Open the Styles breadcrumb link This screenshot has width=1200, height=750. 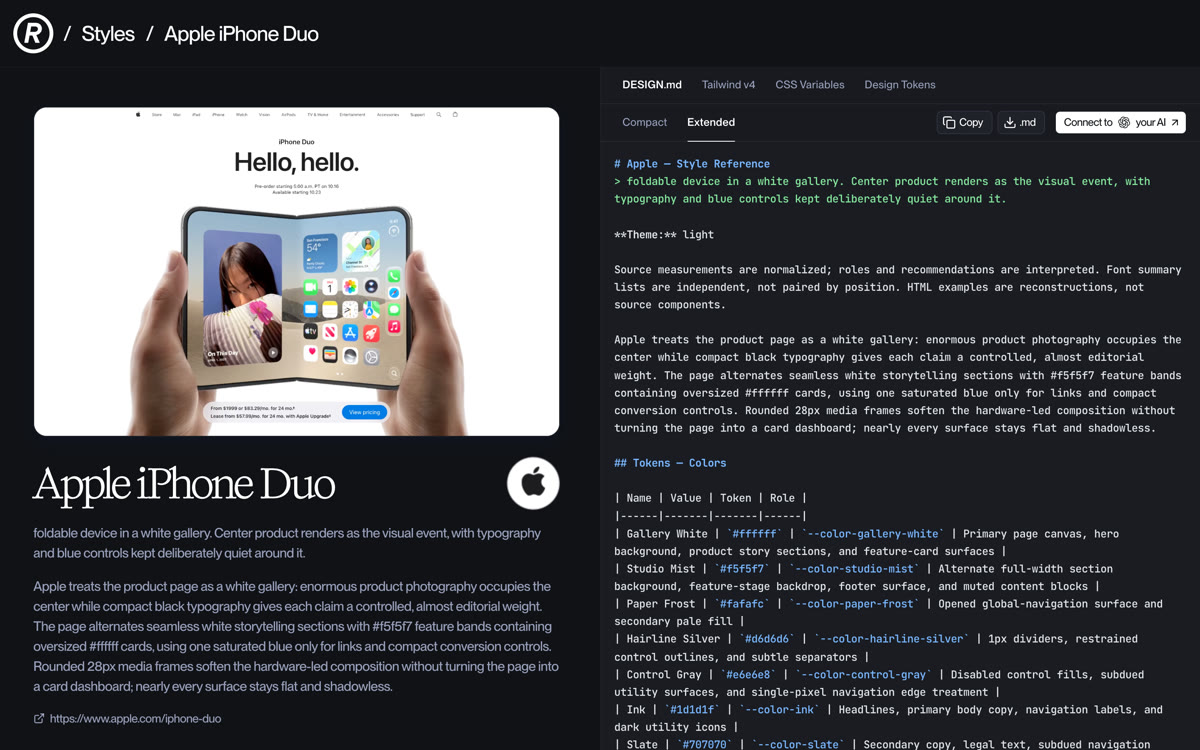coord(108,34)
